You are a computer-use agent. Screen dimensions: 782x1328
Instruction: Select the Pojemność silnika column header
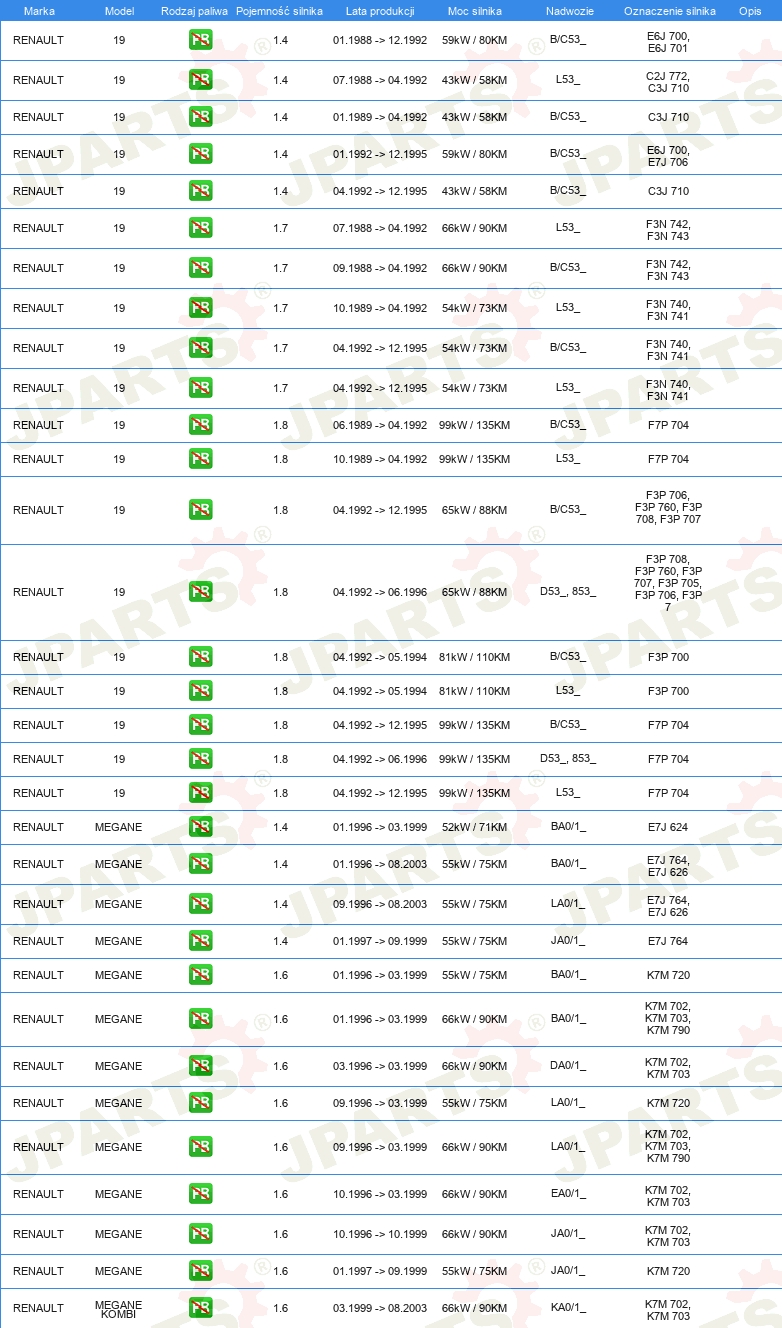[279, 11]
